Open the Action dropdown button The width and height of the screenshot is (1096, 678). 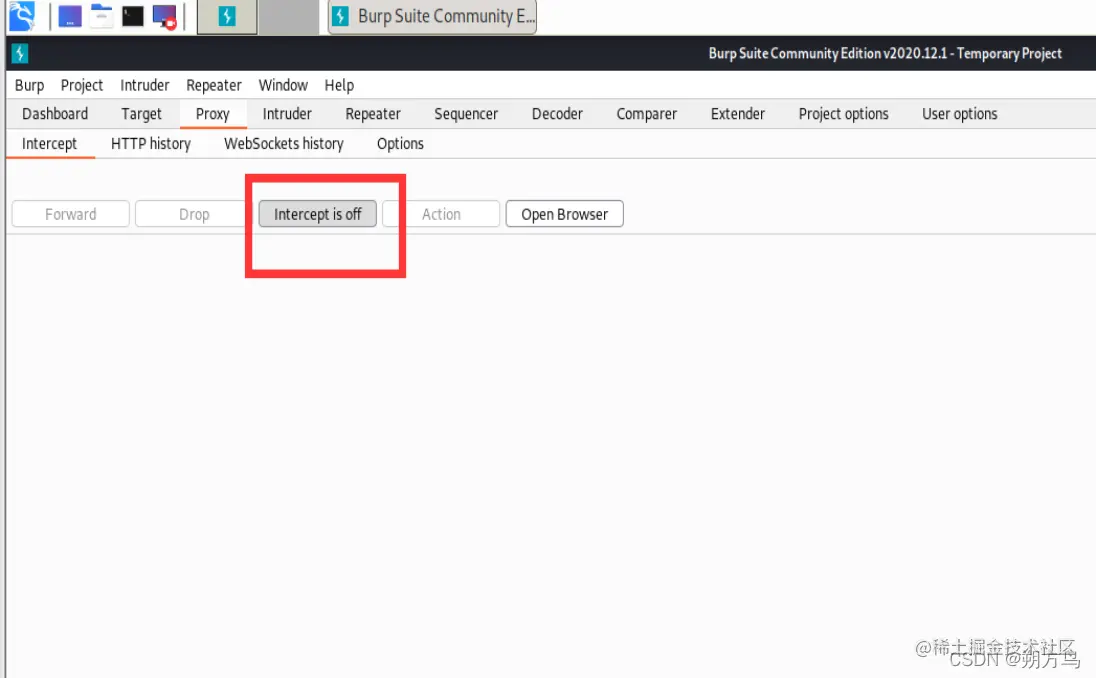coord(441,215)
